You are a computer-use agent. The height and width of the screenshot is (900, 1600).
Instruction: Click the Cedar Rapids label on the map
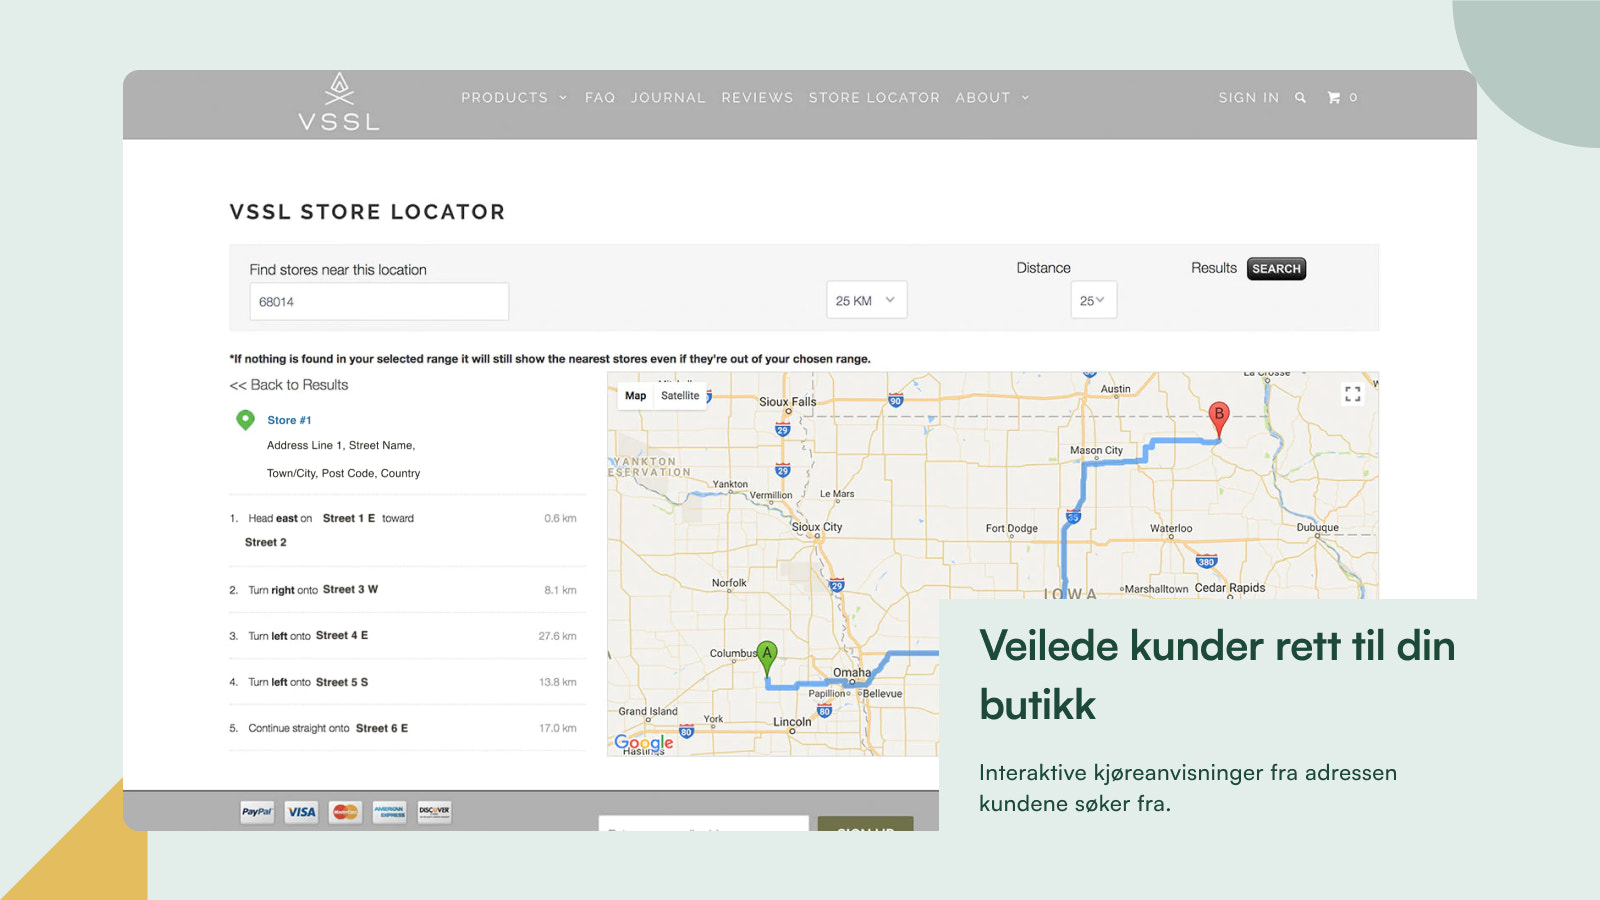pos(1230,588)
